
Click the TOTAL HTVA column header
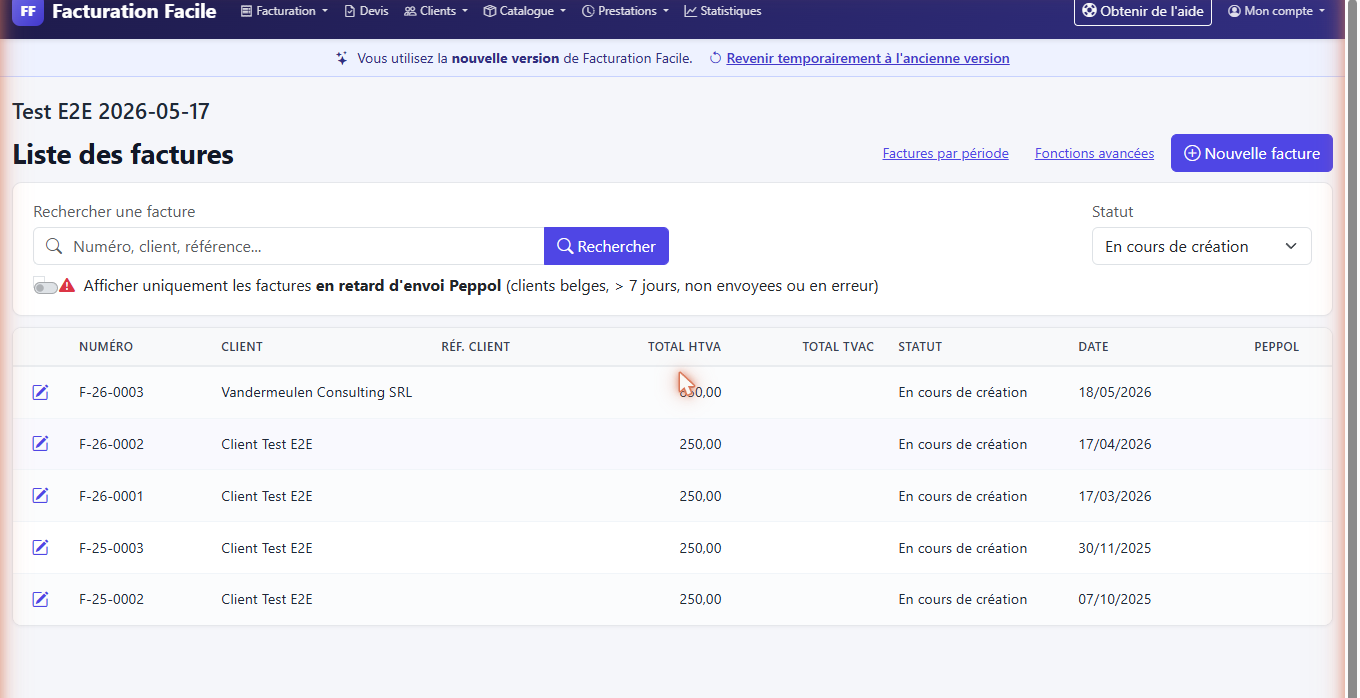click(x=684, y=347)
